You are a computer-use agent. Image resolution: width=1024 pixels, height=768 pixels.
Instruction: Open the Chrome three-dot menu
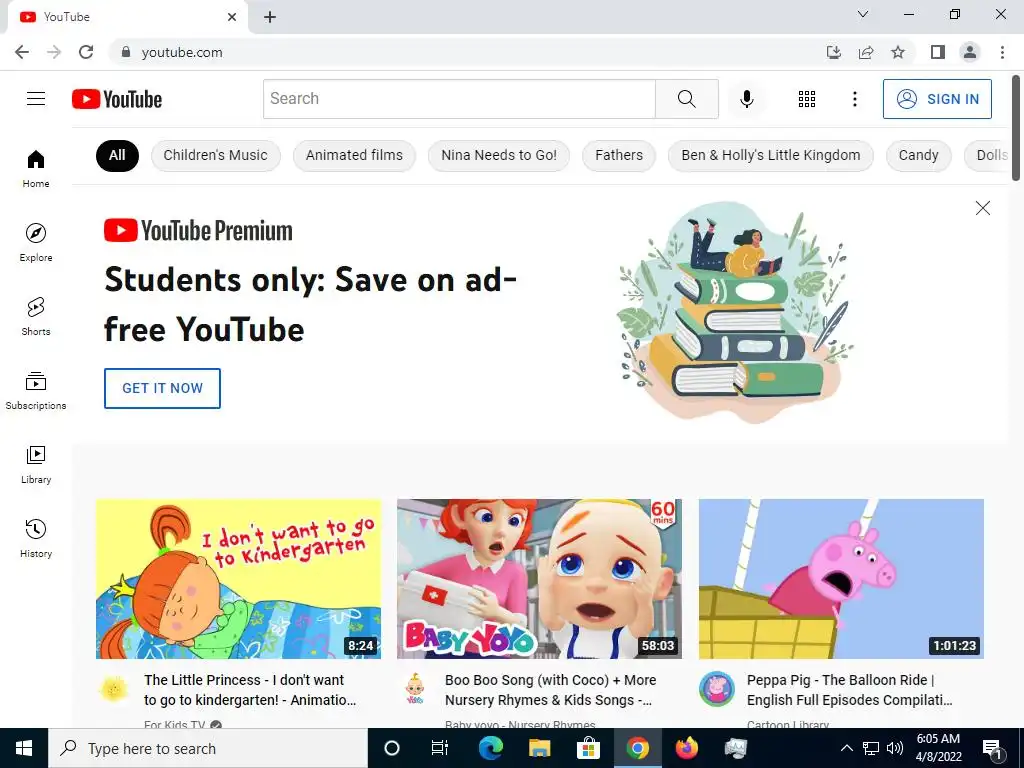(x=1002, y=52)
